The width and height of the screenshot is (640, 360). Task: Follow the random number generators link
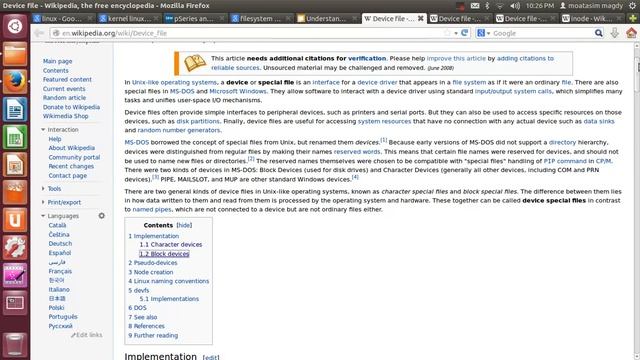coord(179,130)
